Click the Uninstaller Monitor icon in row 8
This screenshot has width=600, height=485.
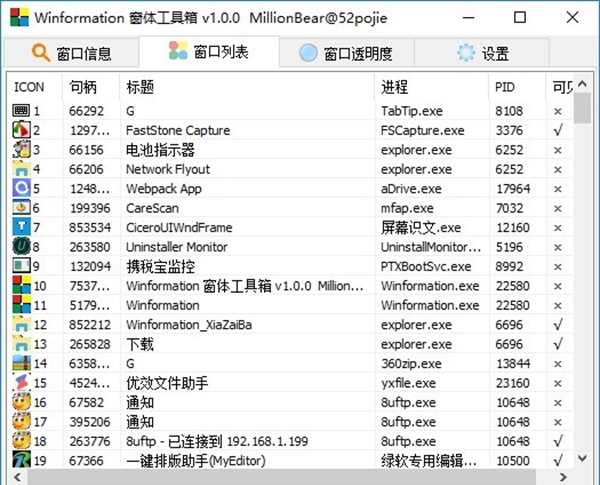pos(21,247)
